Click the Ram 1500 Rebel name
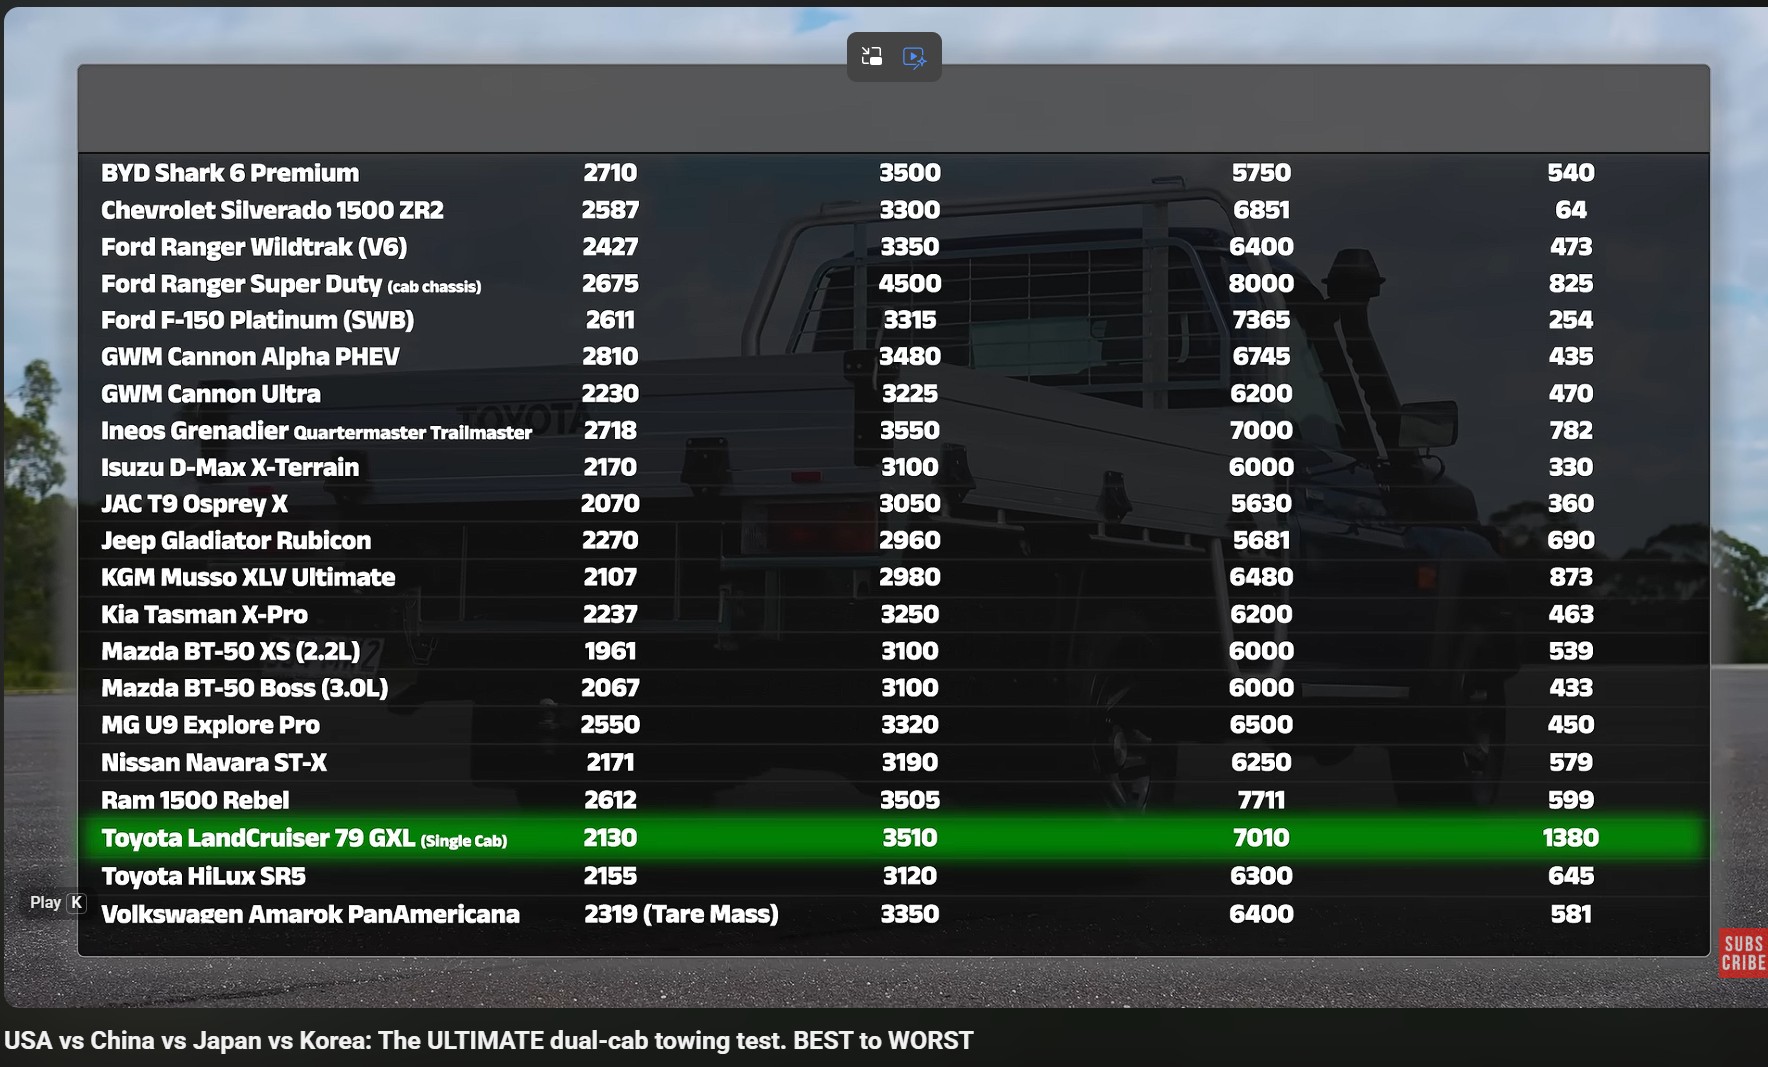This screenshot has width=1768, height=1067. [195, 800]
